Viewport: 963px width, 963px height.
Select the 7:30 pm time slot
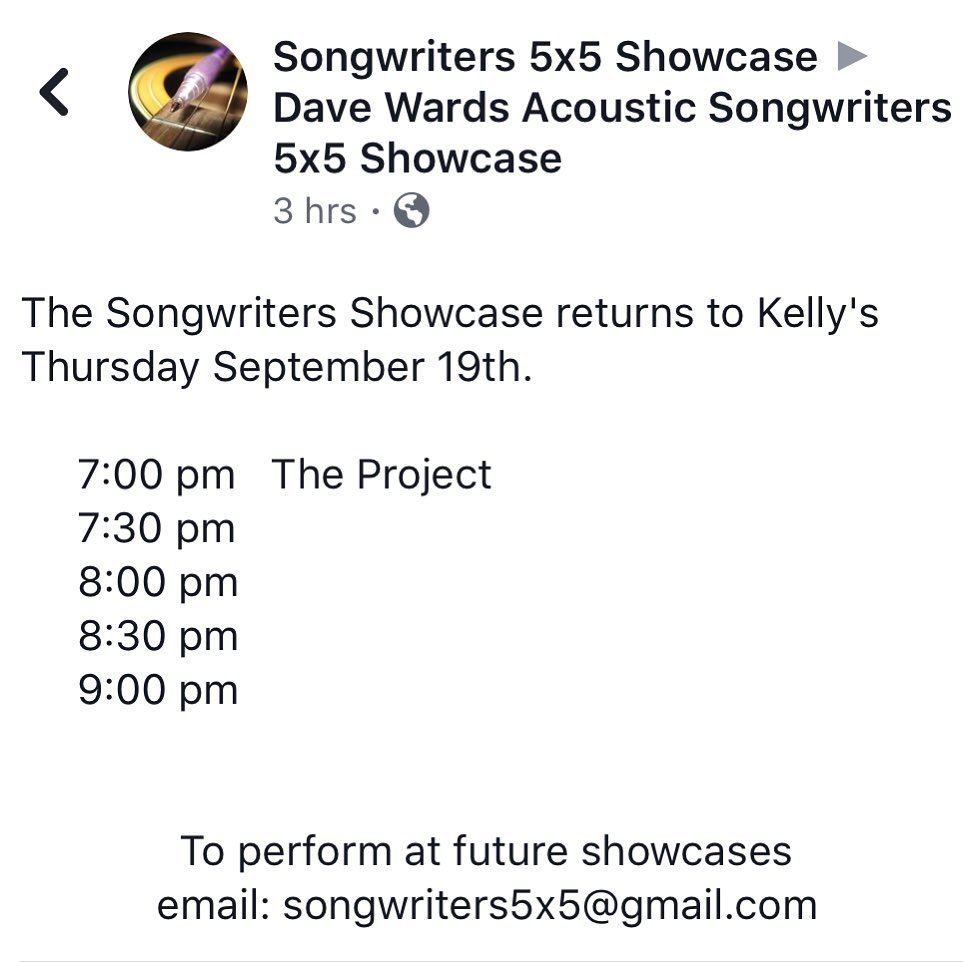coord(157,529)
